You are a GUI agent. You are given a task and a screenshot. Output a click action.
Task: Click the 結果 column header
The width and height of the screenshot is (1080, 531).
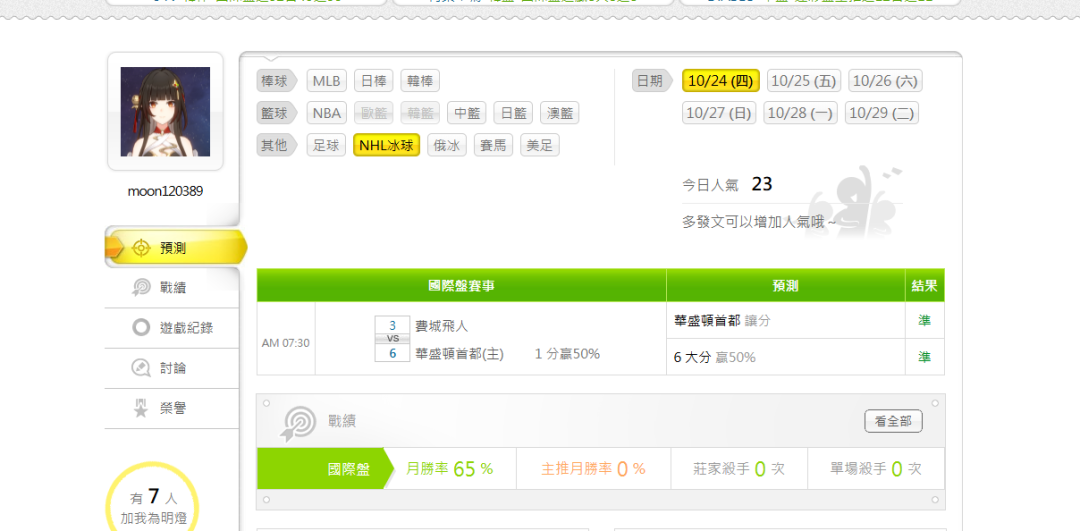[x=924, y=286]
